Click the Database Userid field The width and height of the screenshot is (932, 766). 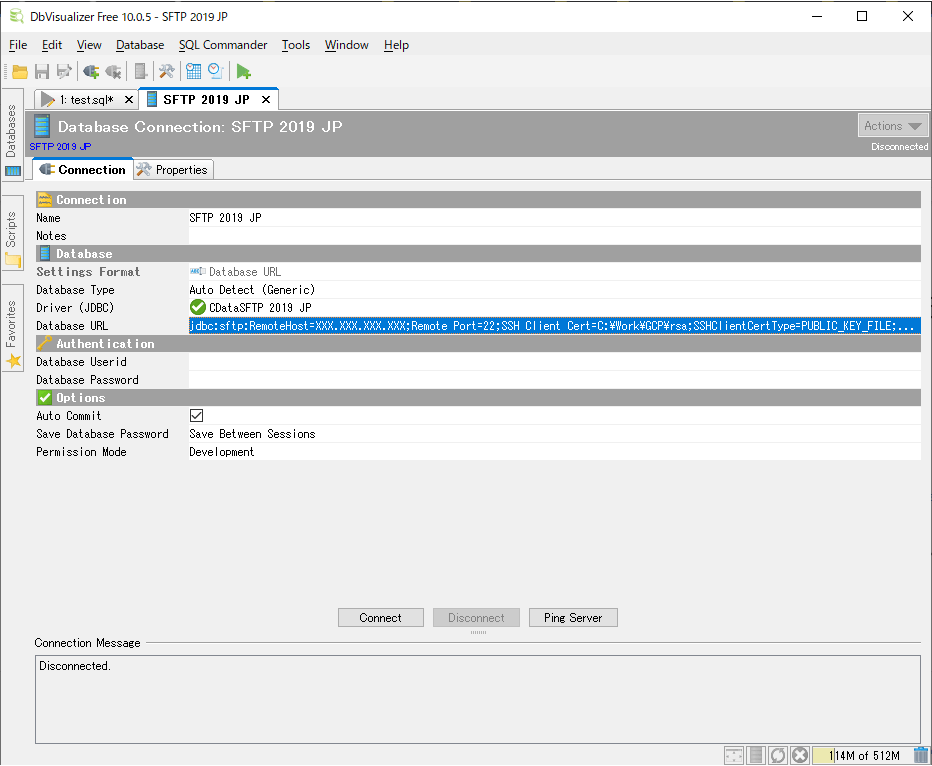555,362
